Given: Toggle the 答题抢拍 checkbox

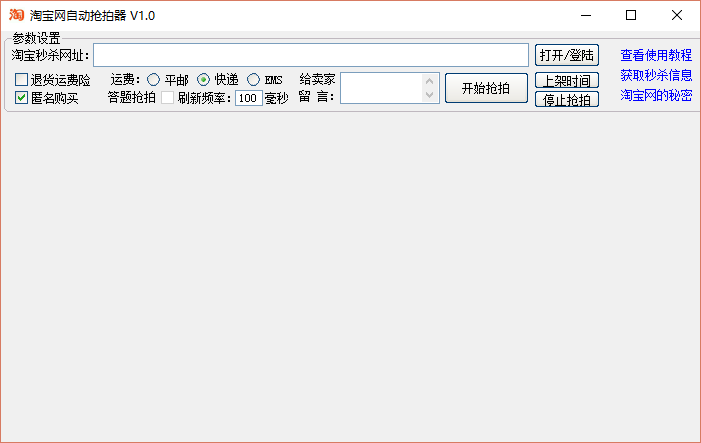Looking at the screenshot, I should 168,98.
